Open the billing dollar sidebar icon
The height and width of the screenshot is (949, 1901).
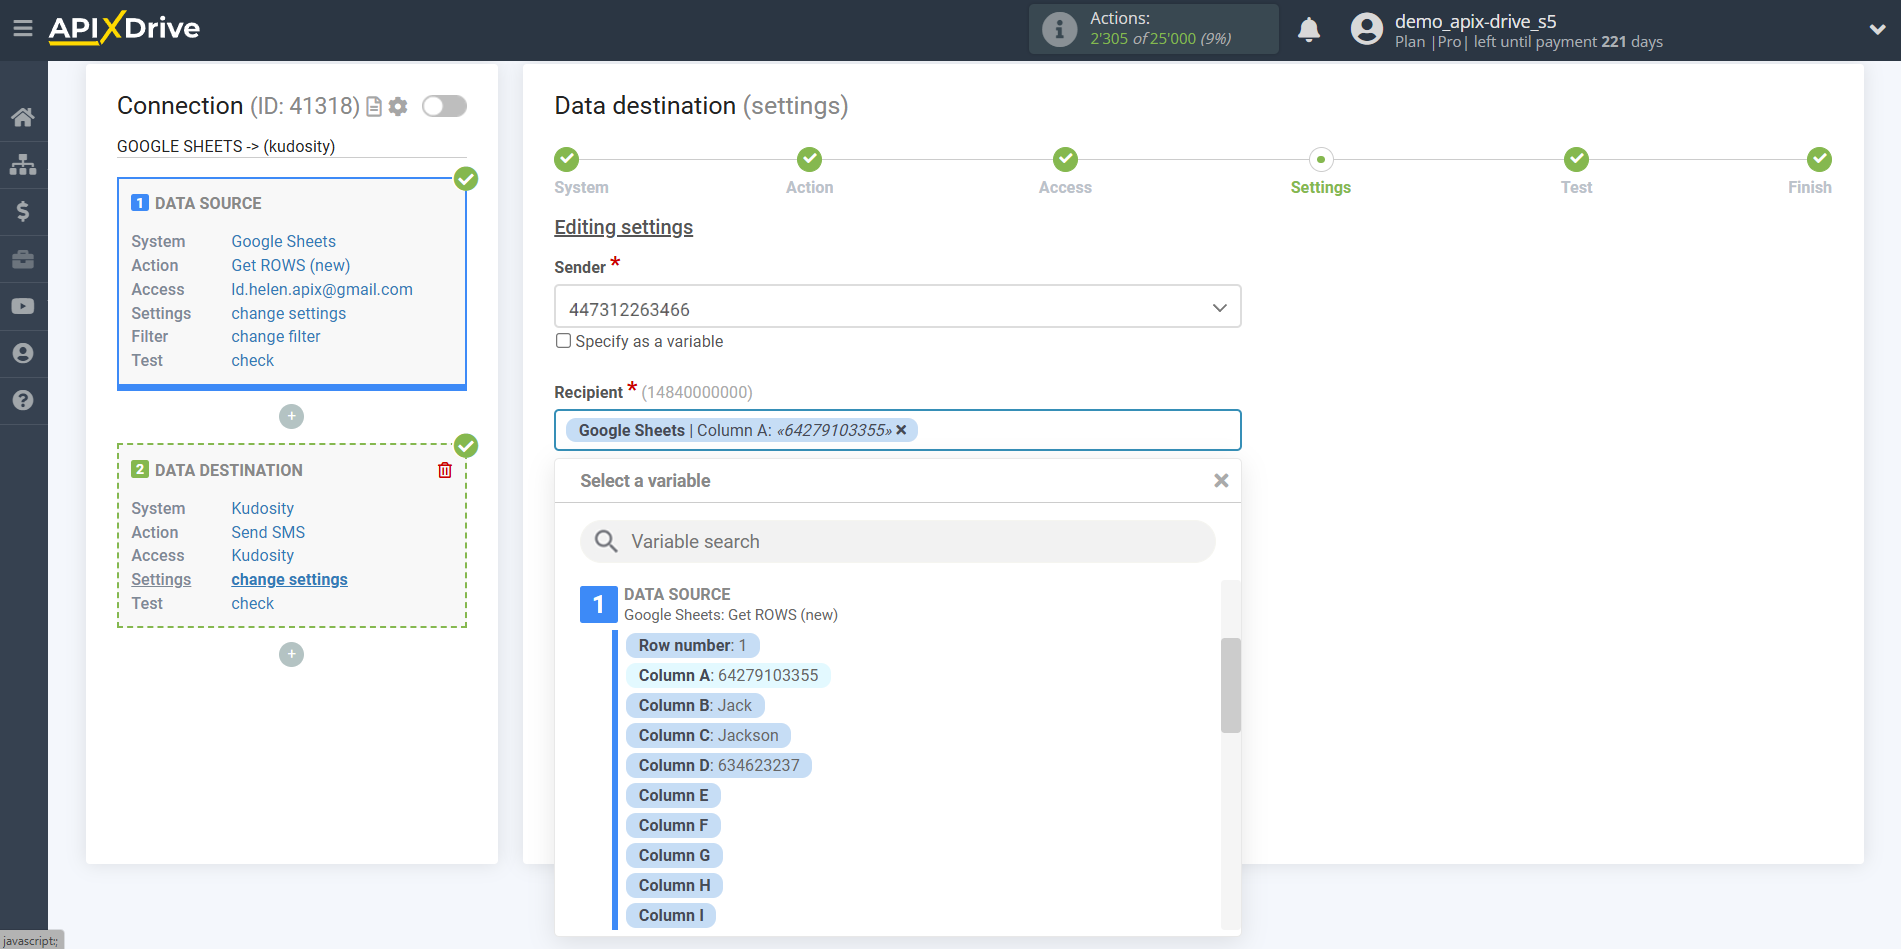23,211
